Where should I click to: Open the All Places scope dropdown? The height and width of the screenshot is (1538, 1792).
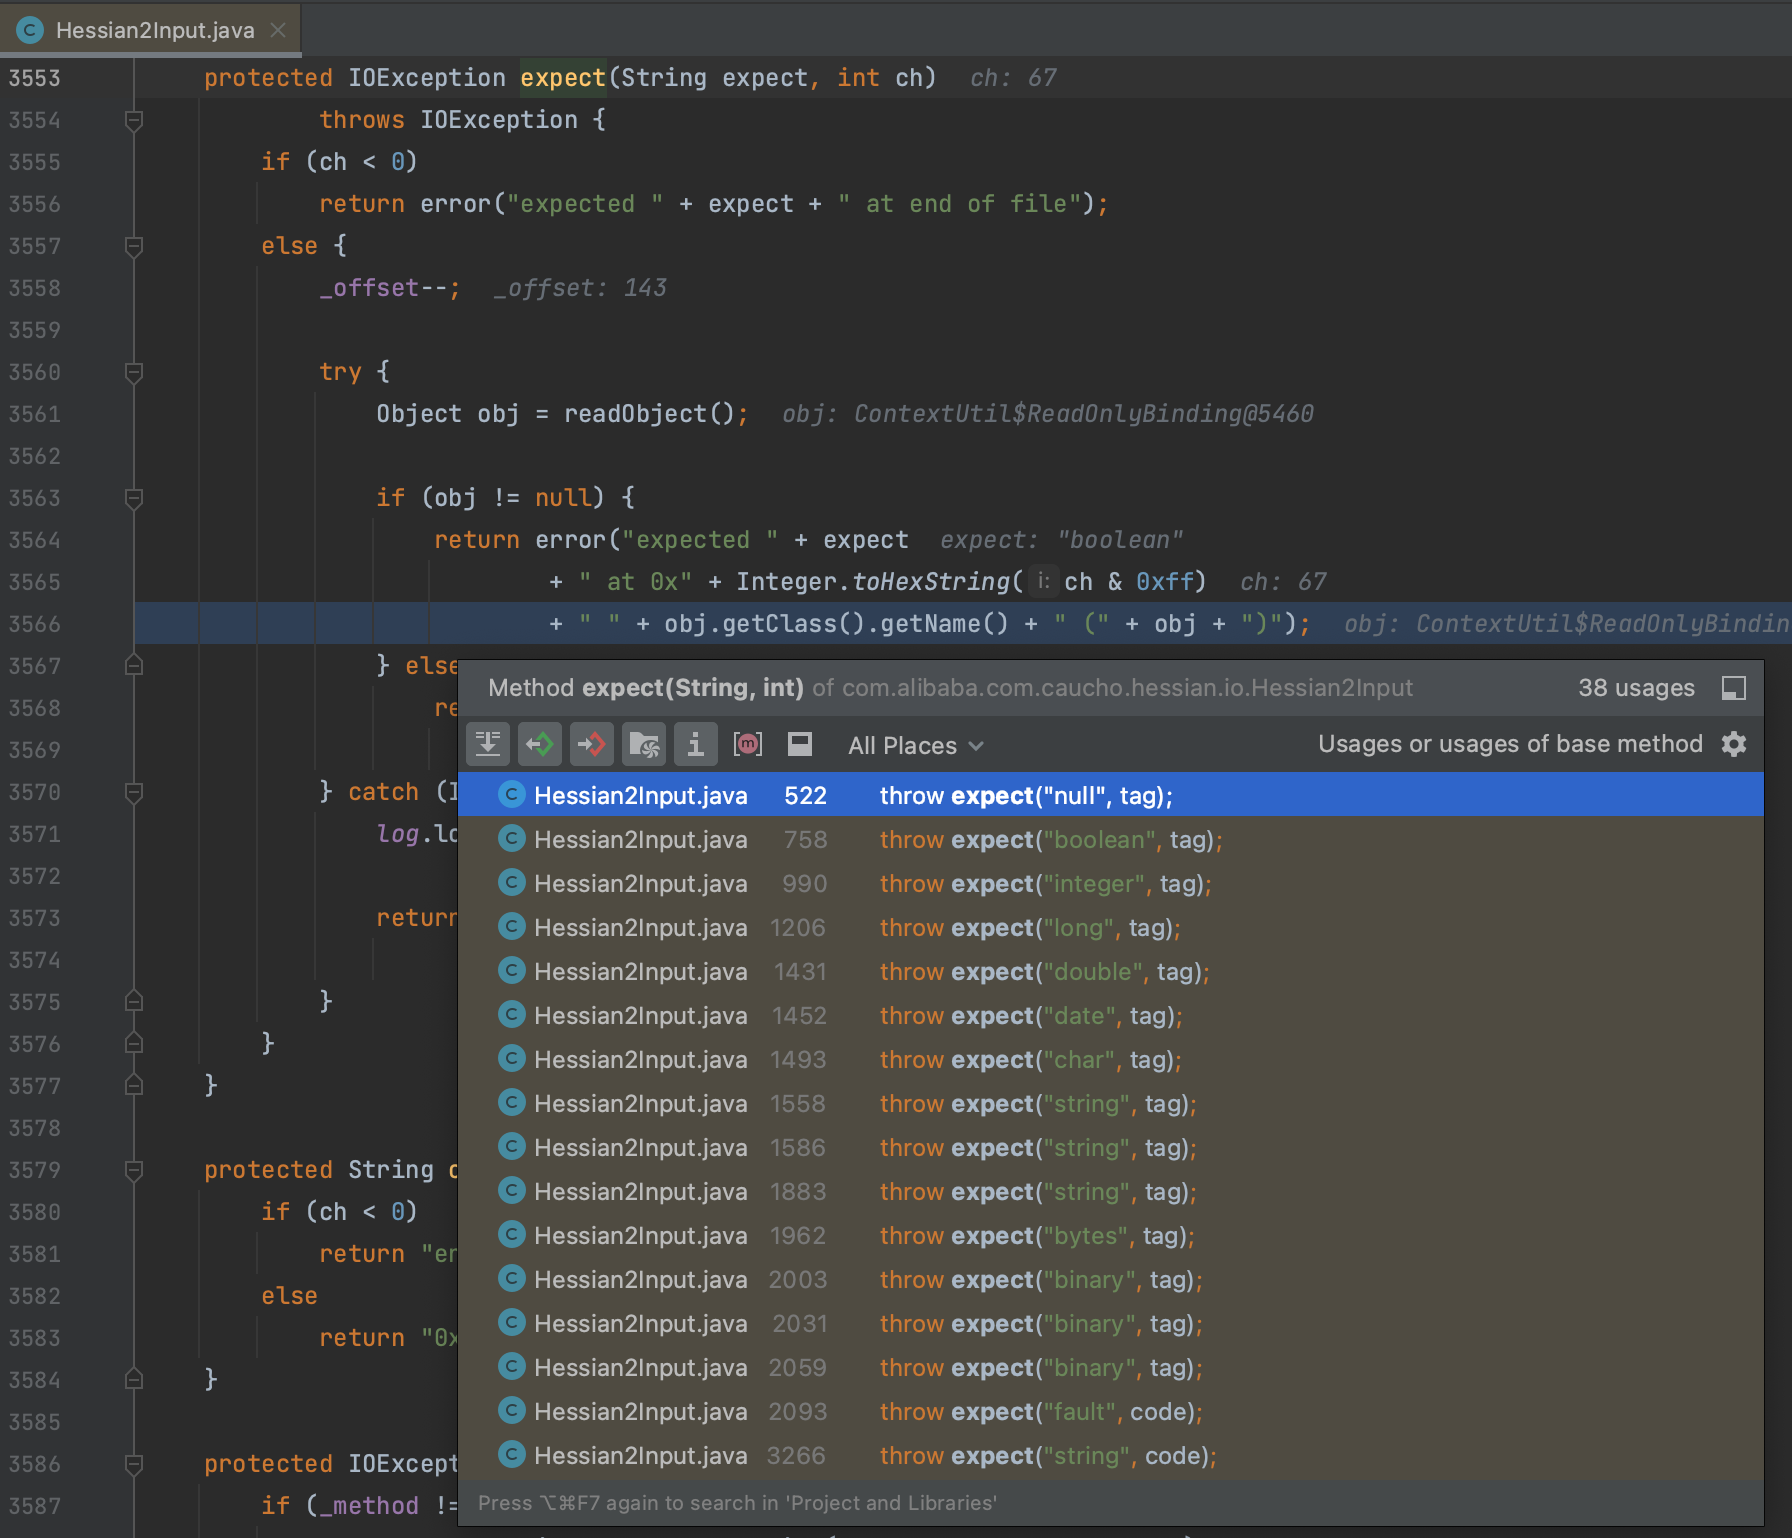click(x=916, y=746)
